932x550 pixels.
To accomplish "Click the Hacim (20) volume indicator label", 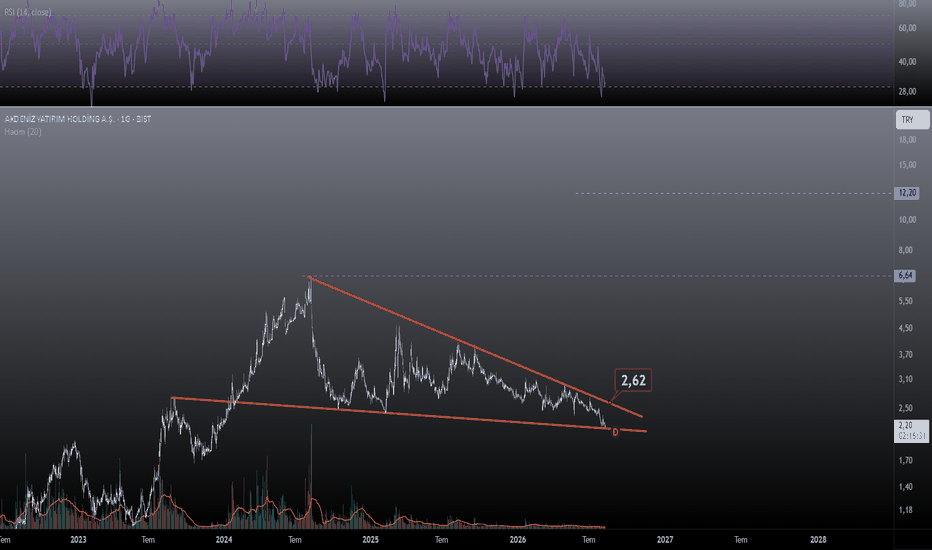I will tap(23, 131).
